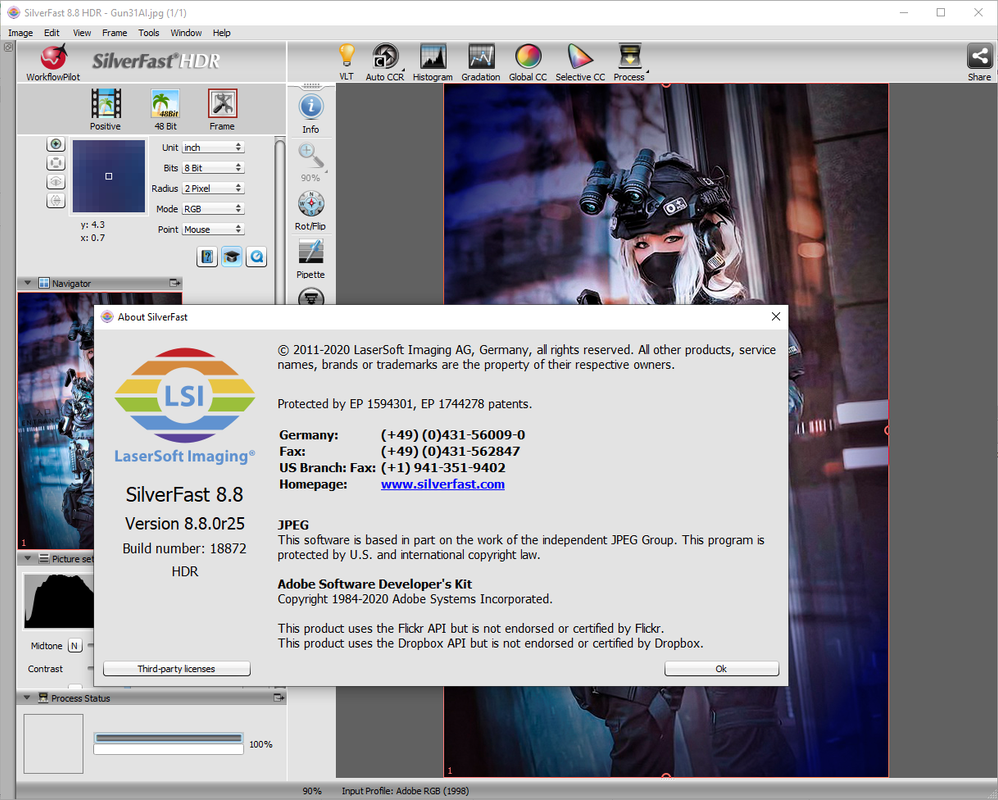998x800 pixels.
Task: Open the Unit inch dropdown
Action: coord(213,147)
